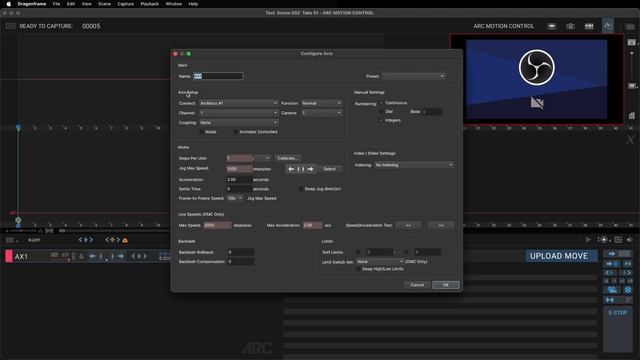Open the Apple menu

(9, 4)
